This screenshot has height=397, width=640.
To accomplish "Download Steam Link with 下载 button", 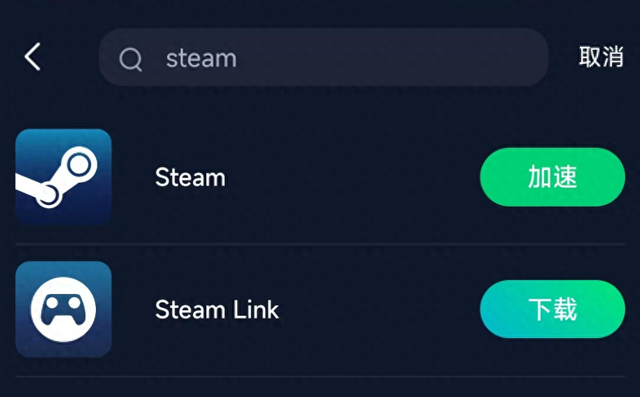I will [553, 309].
